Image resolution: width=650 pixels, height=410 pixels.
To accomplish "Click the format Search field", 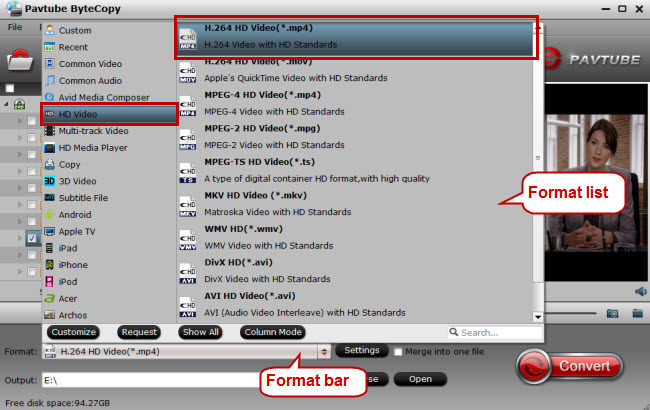I will click(495, 332).
